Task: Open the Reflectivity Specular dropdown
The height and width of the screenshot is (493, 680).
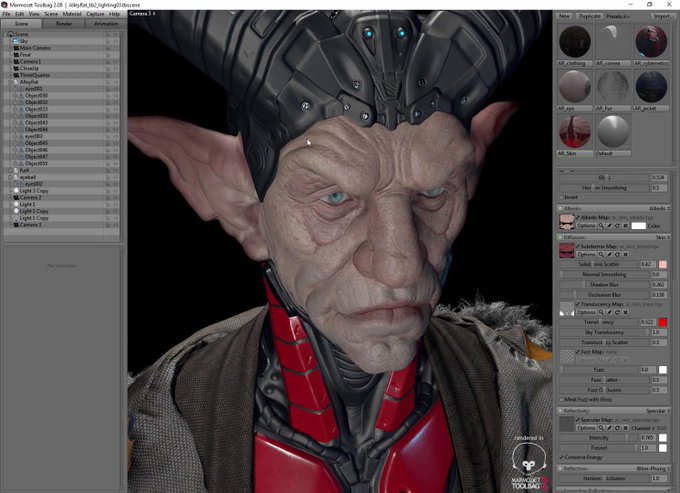Action: pos(658,411)
